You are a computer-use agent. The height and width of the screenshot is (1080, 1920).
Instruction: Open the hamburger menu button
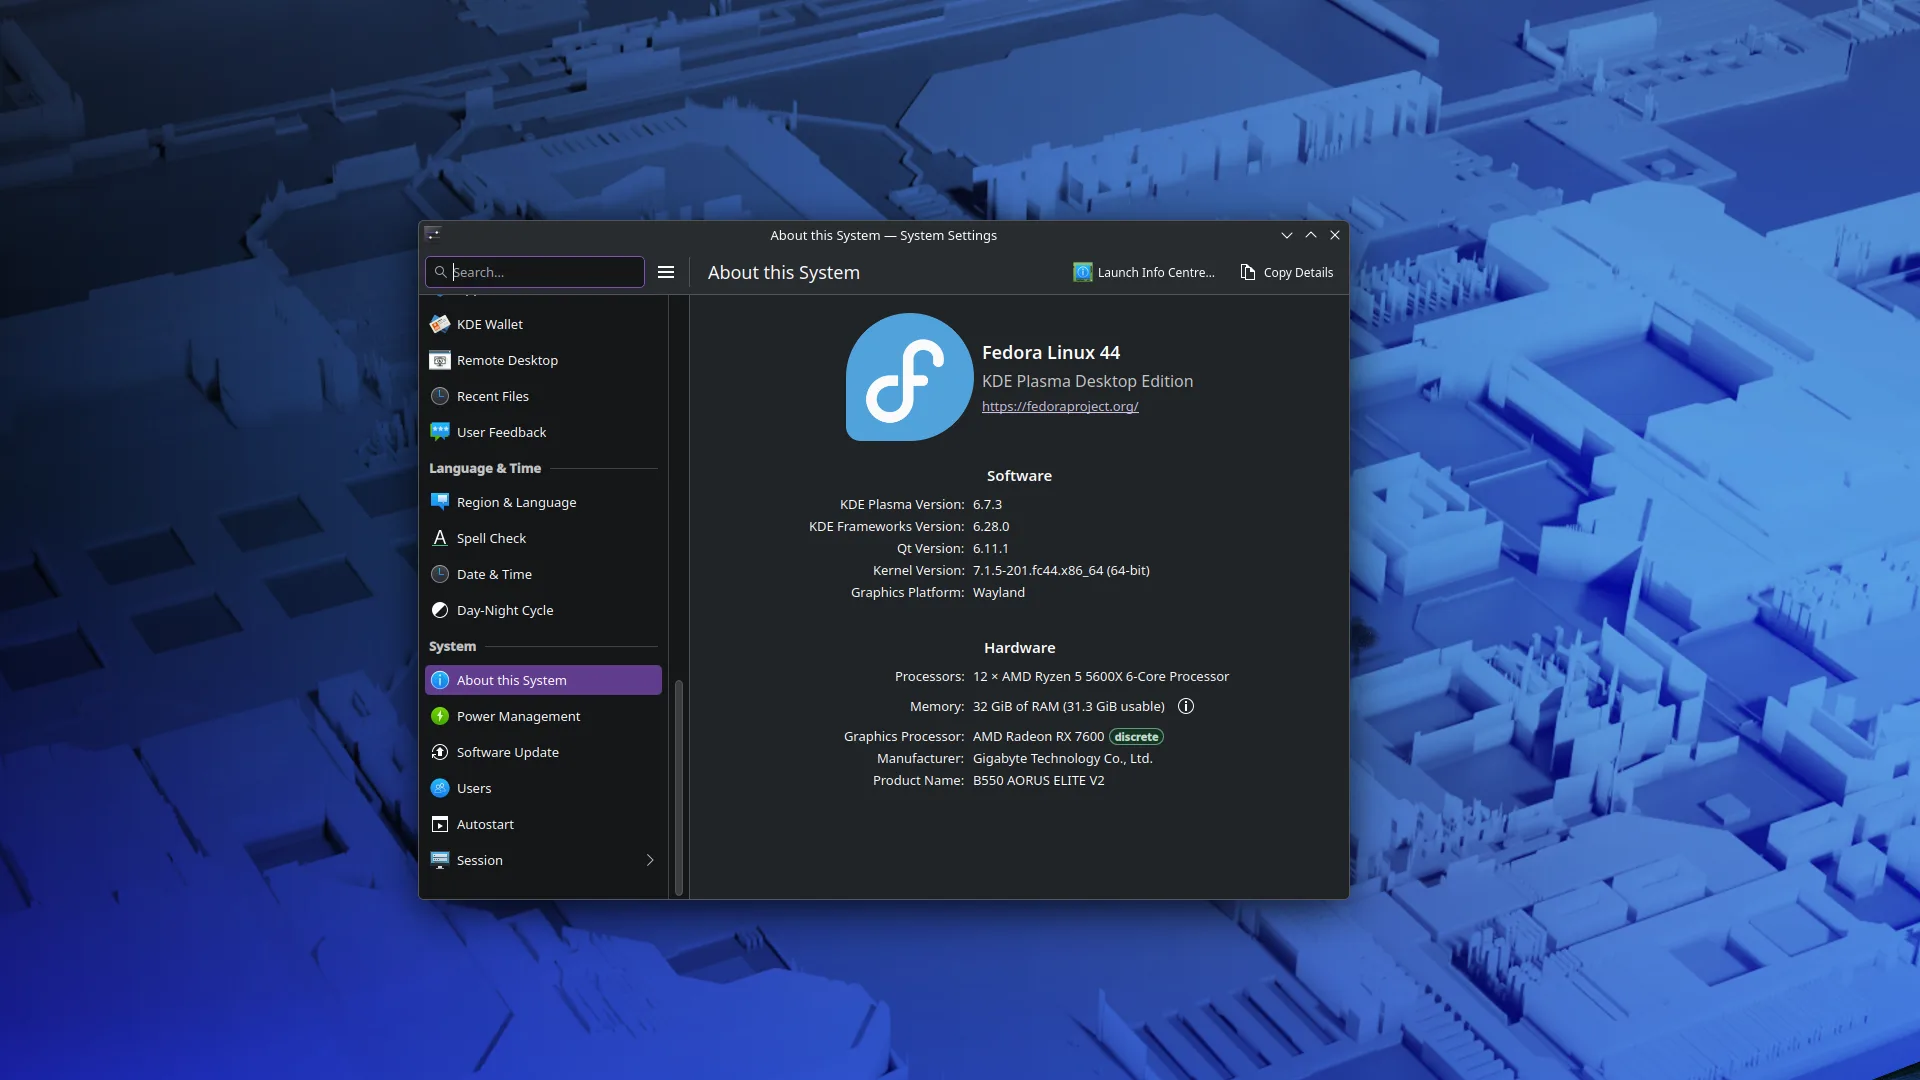click(666, 272)
